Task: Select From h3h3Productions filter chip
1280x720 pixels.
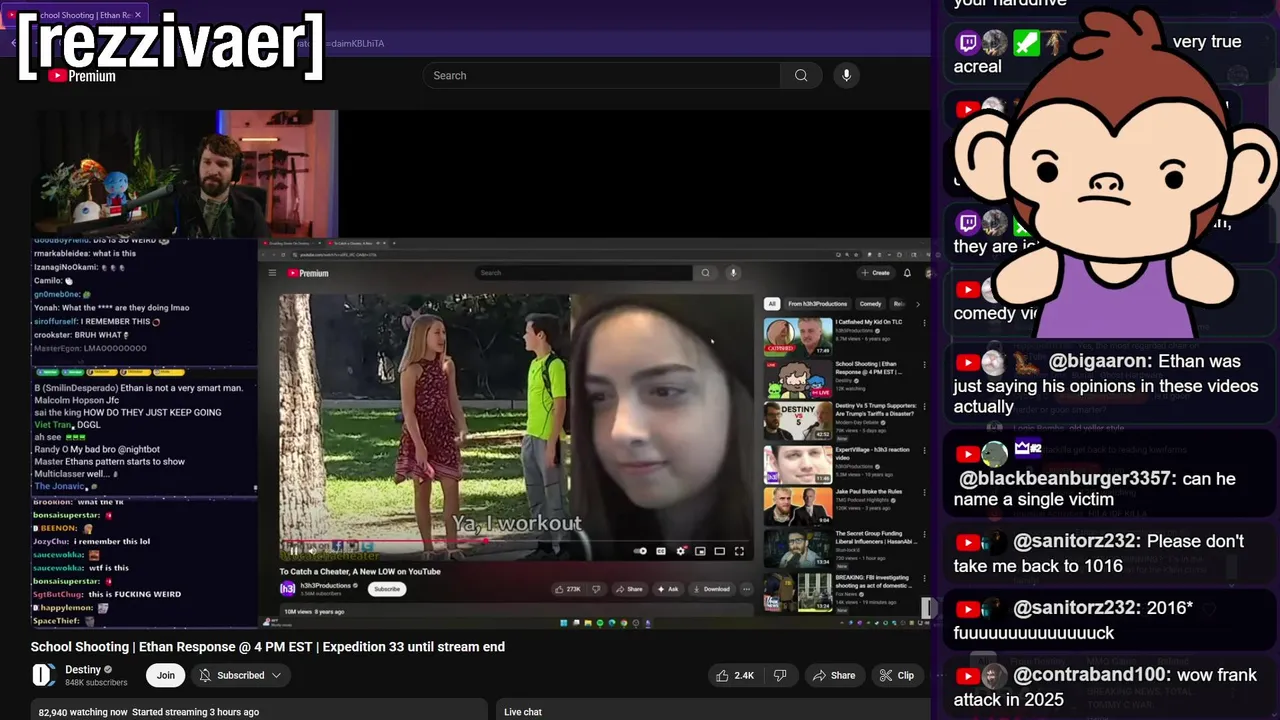Action: pyautogui.click(x=817, y=304)
